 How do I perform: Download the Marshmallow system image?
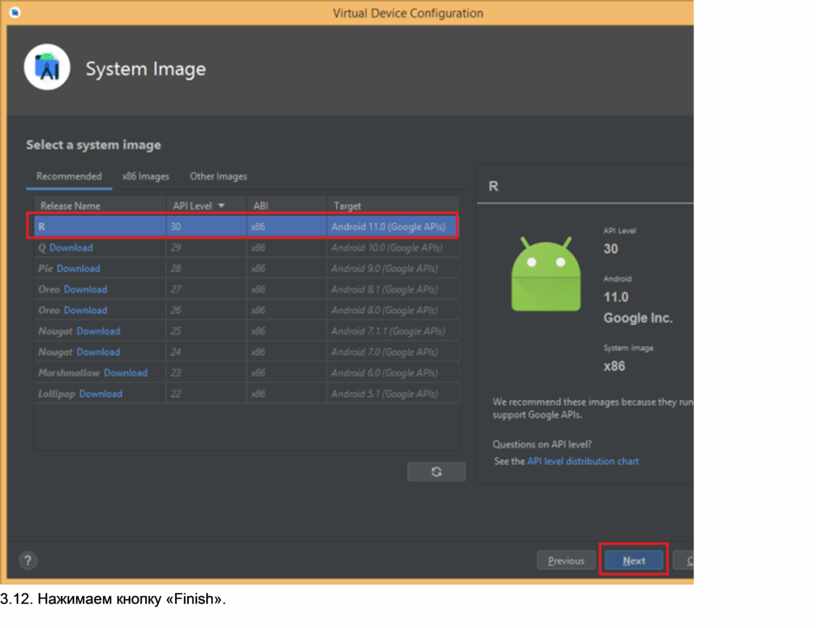pyautogui.click(x=125, y=373)
